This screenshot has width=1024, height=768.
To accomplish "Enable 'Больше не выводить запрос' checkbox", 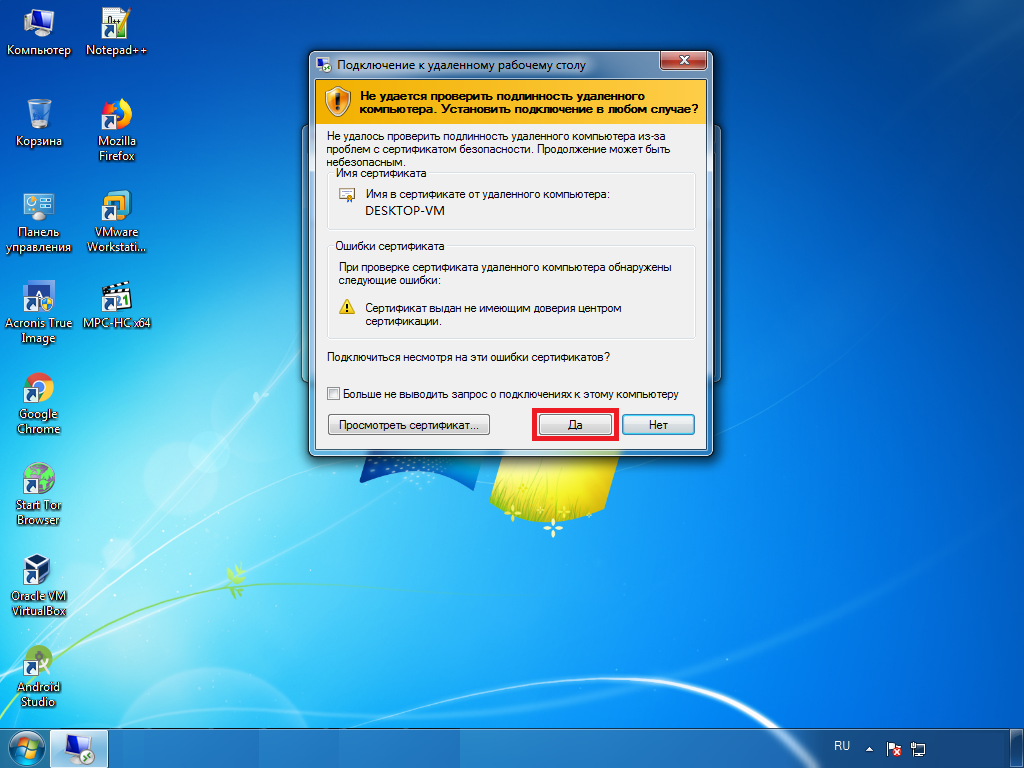I will point(334,394).
